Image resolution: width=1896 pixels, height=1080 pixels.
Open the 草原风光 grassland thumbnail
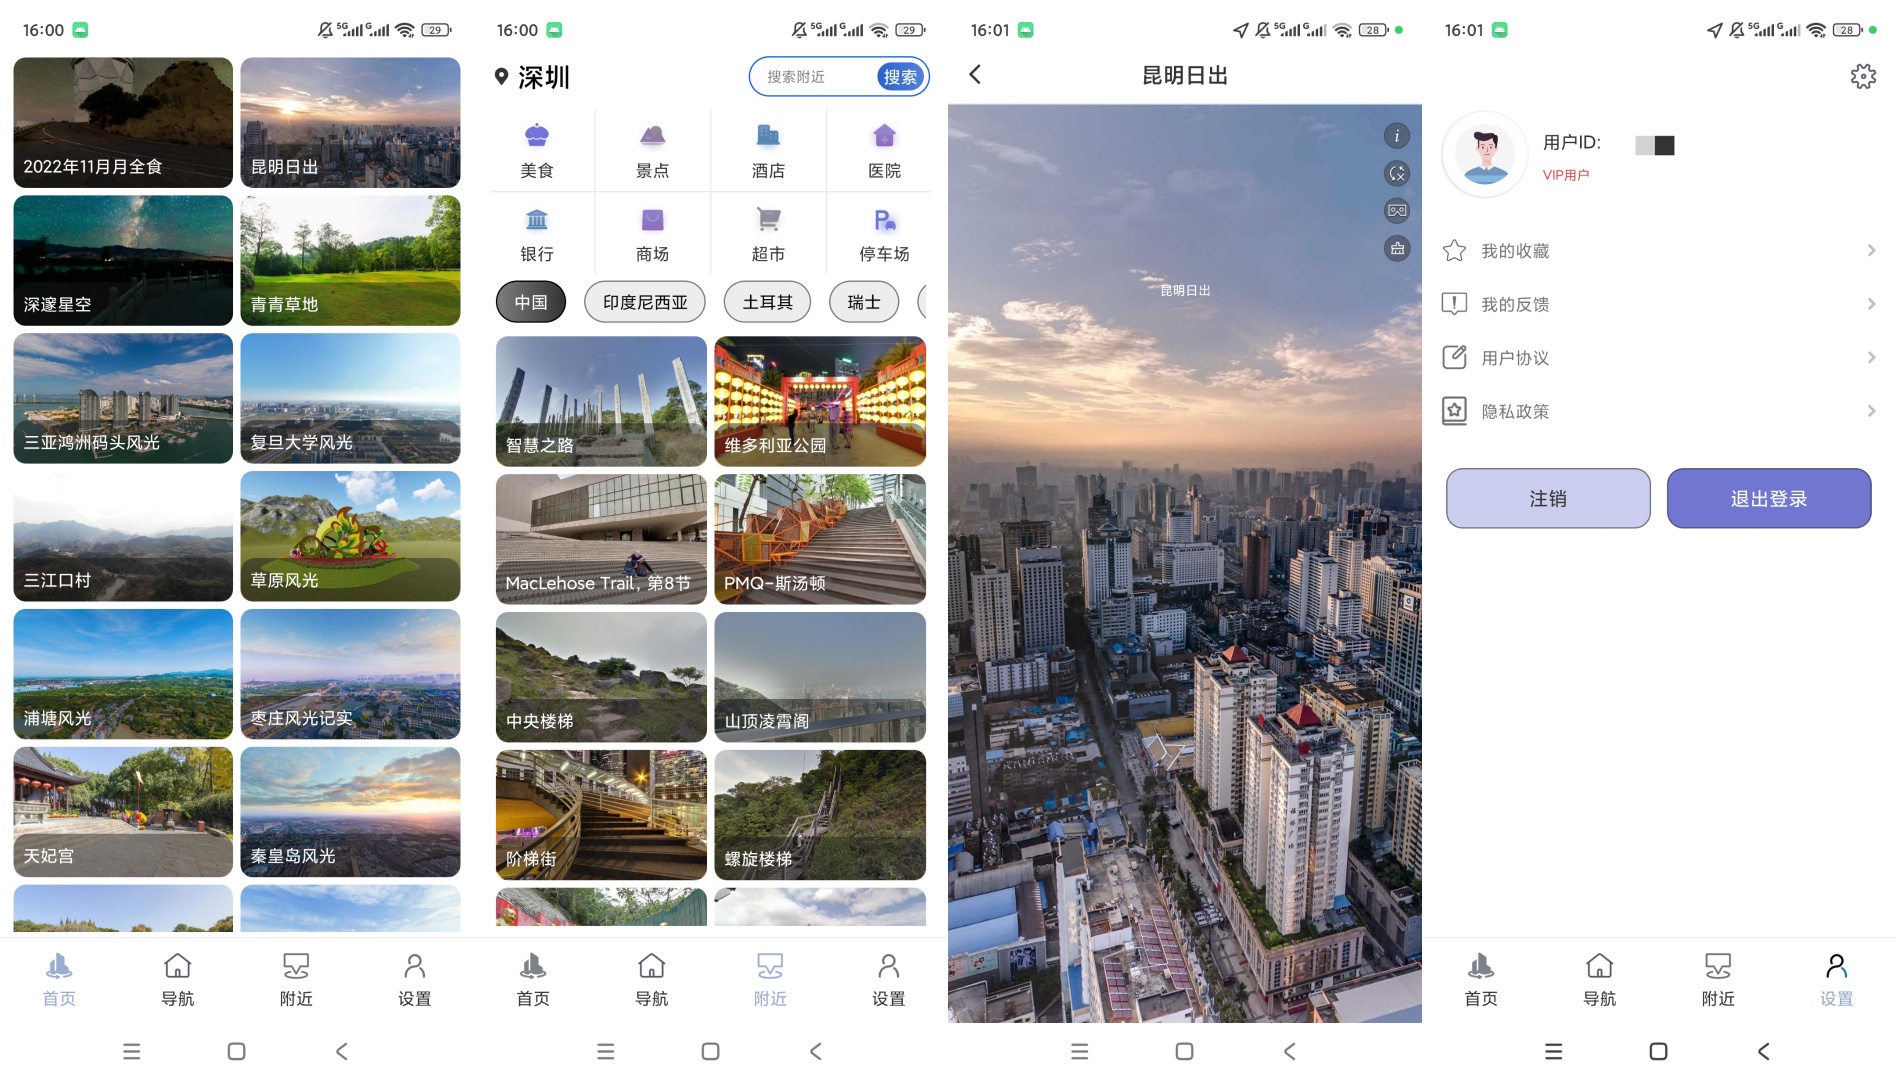350,536
